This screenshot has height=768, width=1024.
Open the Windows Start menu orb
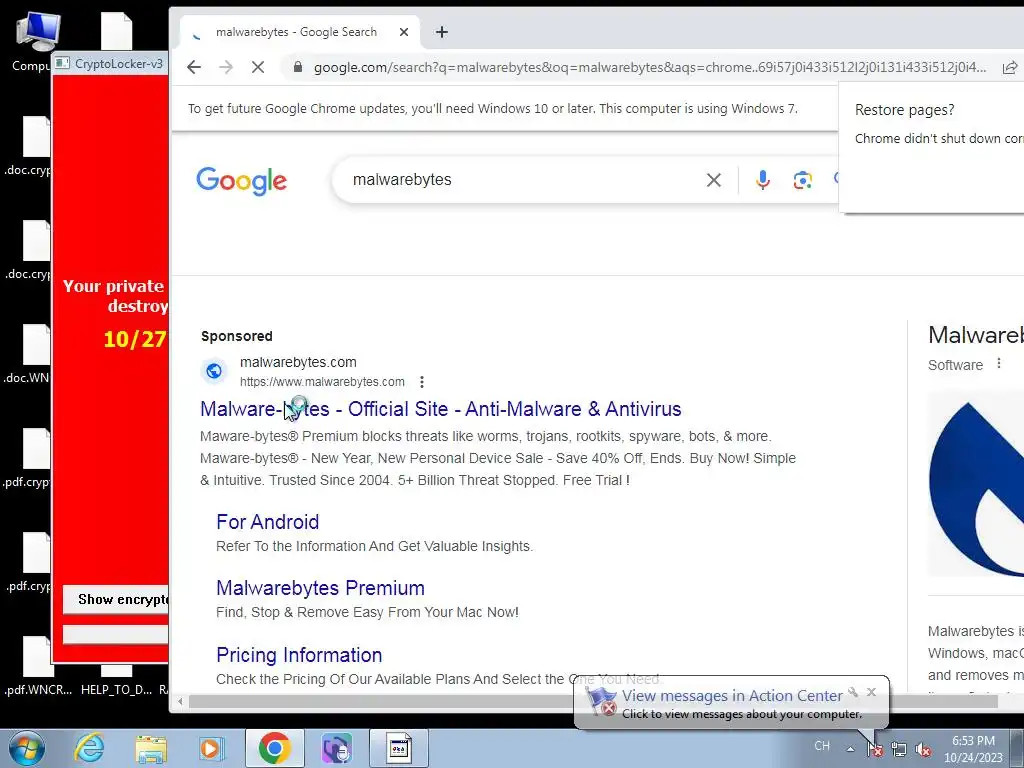pyautogui.click(x=27, y=748)
